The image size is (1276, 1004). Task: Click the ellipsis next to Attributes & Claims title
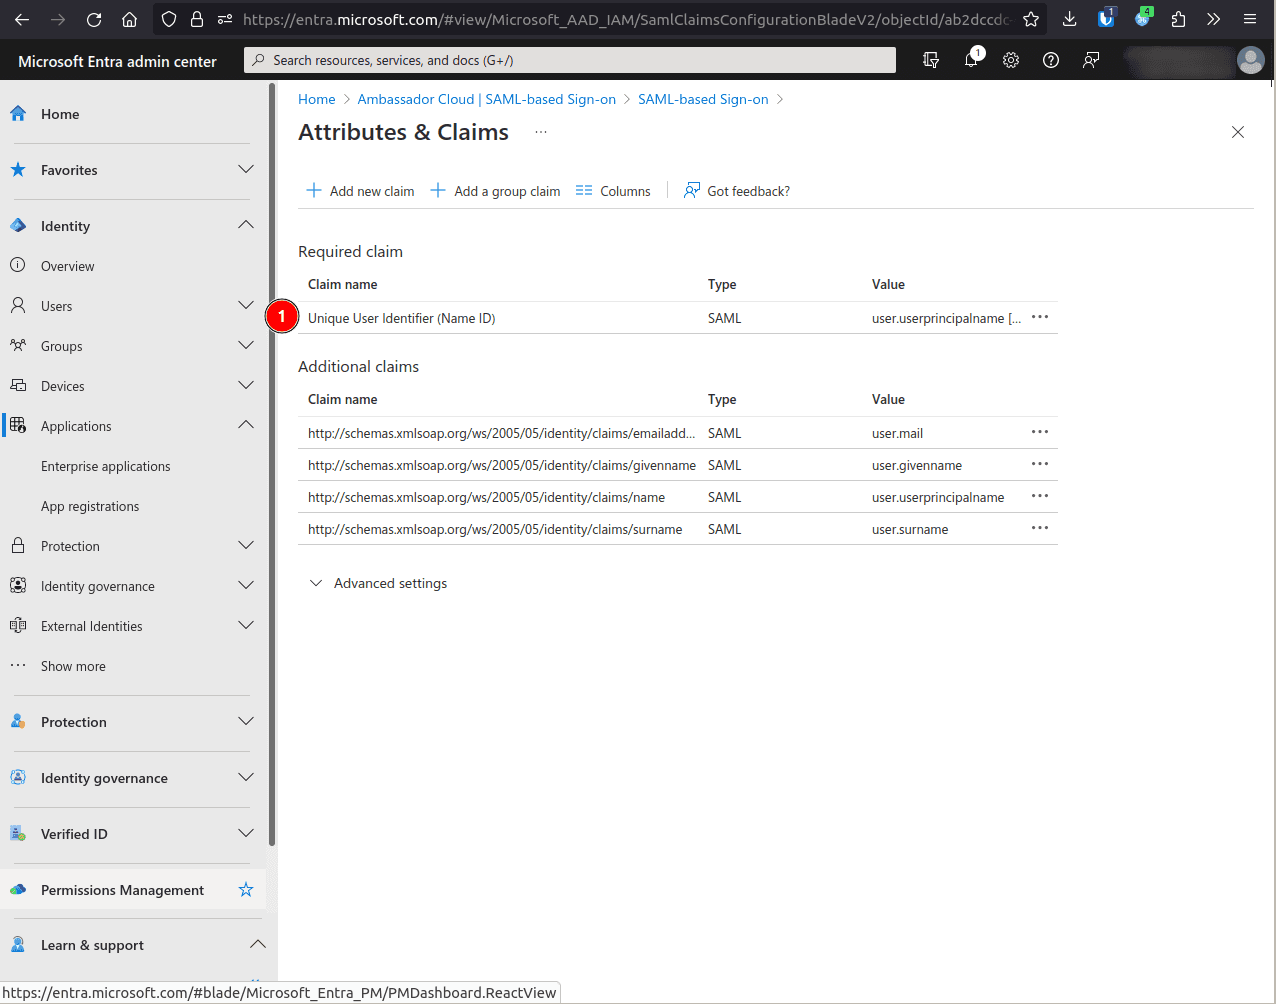(x=541, y=132)
